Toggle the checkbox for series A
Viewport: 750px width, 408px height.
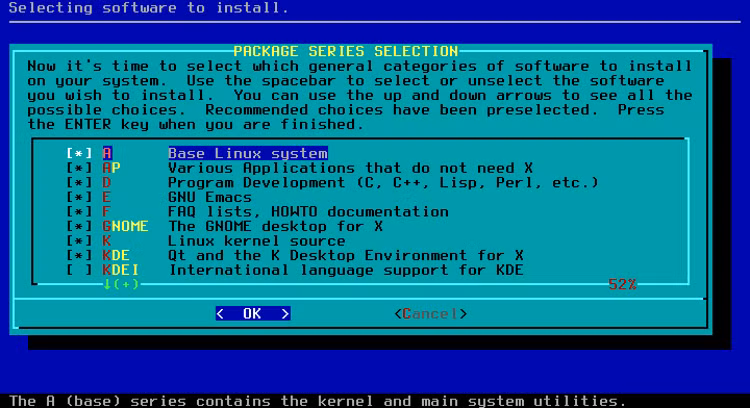click(x=79, y=154)
